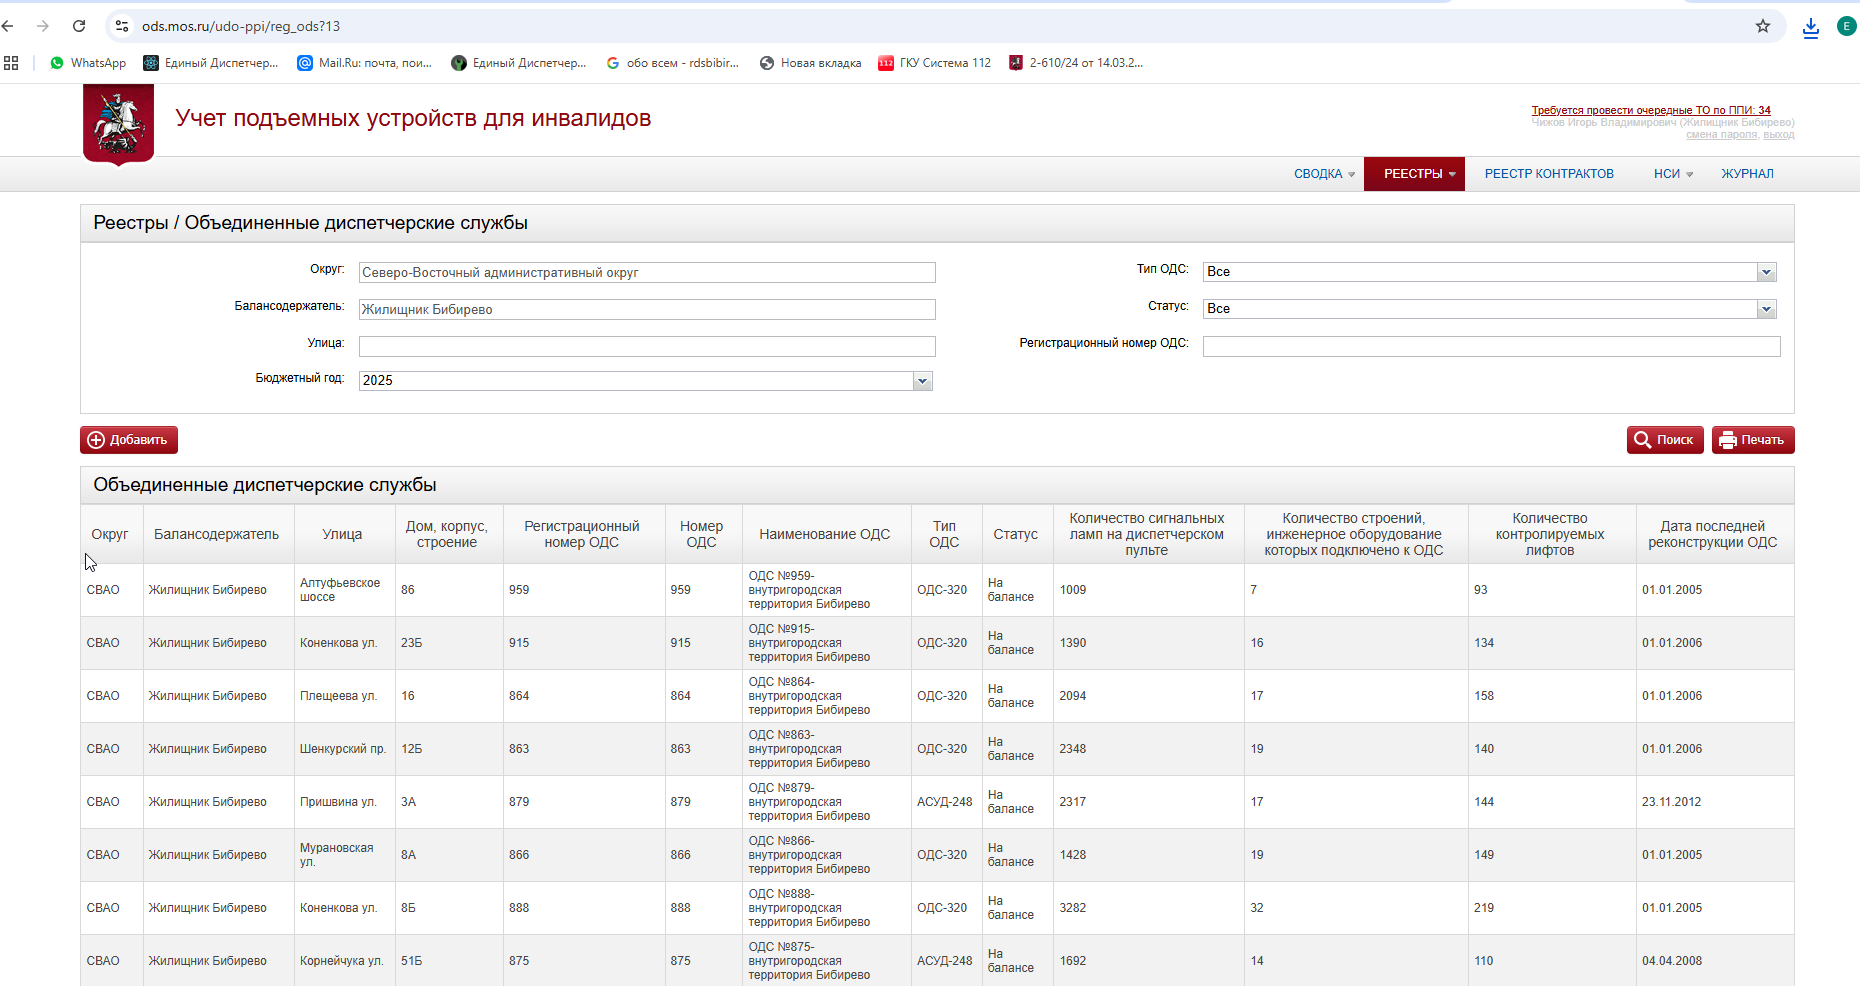Focus the Округ input field
This screenshot has height=986, width=1860.
pos(647,273)
